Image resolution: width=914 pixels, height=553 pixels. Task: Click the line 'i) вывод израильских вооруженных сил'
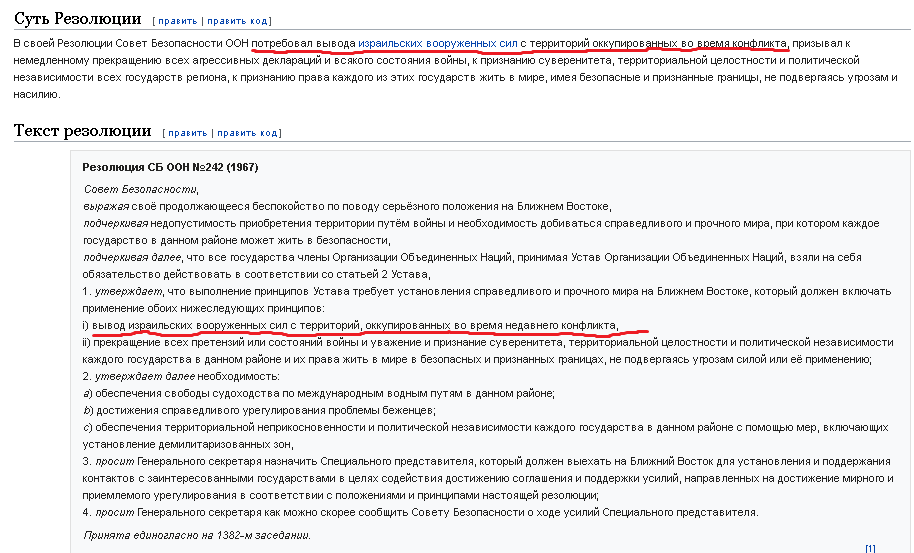click(350, 325)
